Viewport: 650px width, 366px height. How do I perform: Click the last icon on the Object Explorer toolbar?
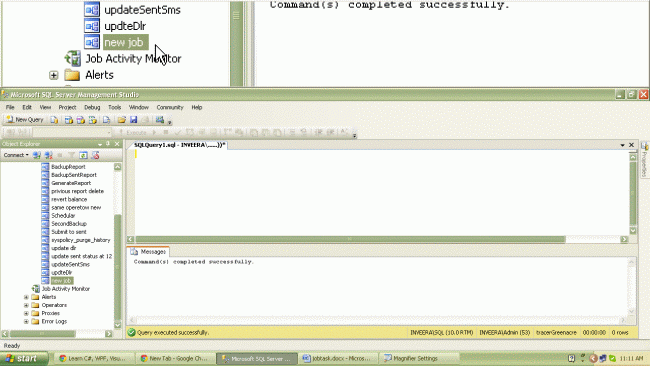(x=95, y=155)
